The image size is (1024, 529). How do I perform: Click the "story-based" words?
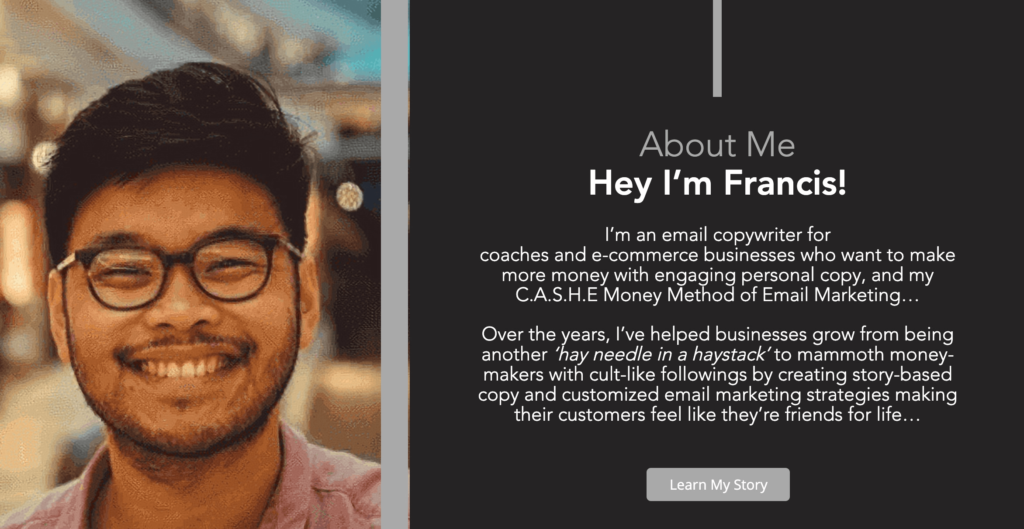coord(904,375)
